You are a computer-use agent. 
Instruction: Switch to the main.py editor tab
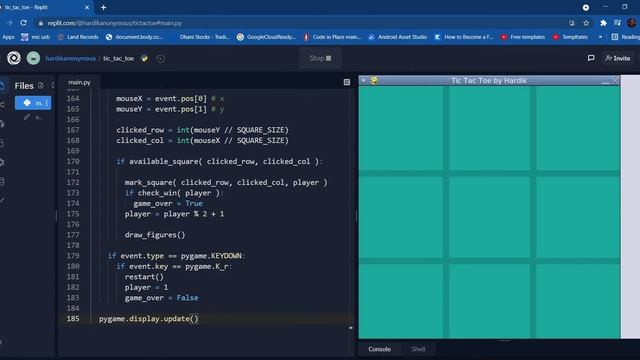click(79, 82)
